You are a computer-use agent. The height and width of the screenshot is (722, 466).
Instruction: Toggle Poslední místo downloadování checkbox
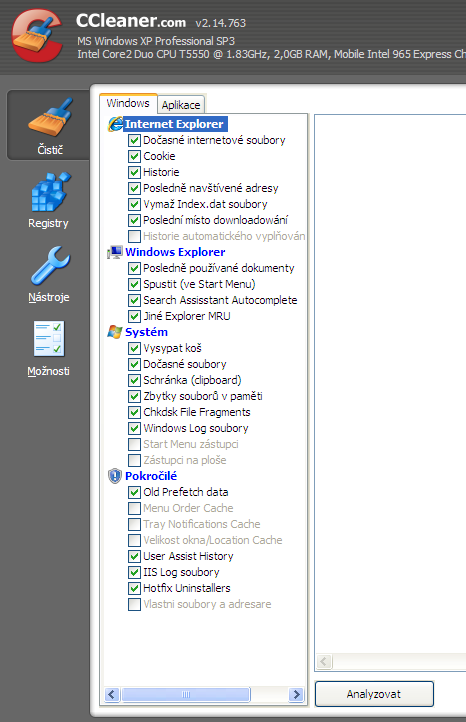pos(134,220)
